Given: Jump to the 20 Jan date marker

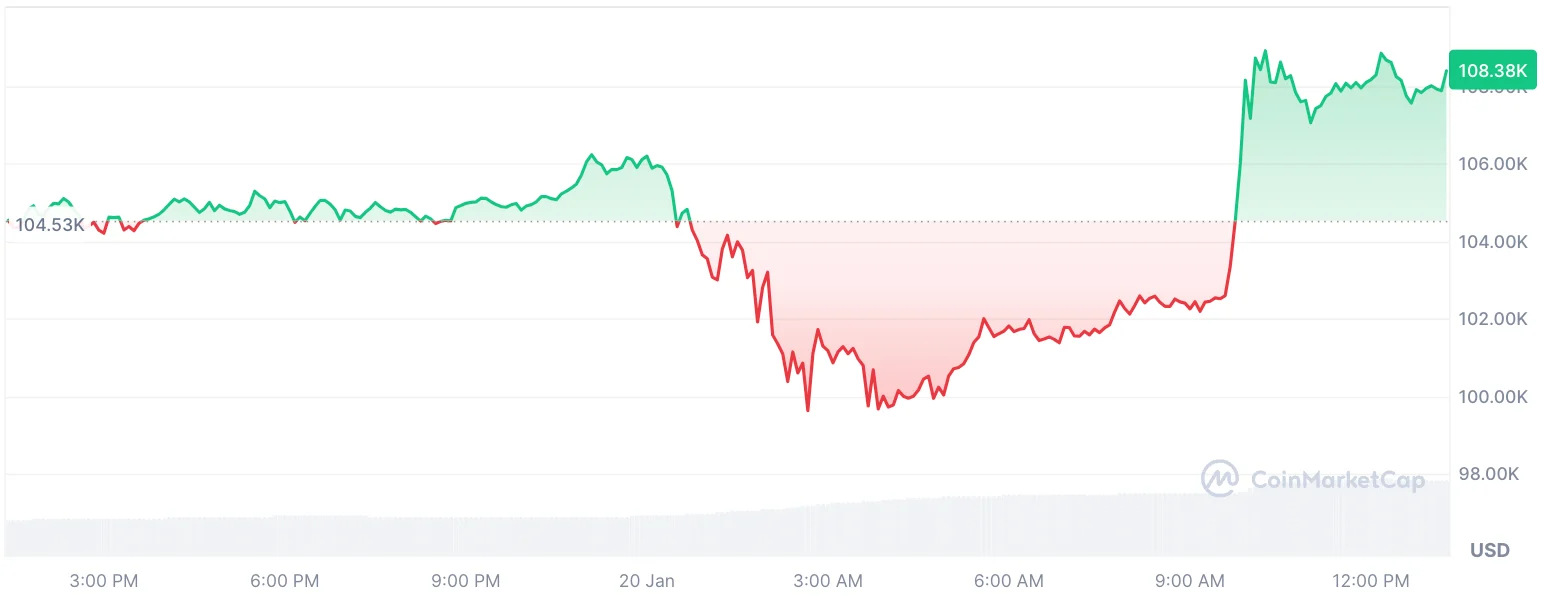Looking at the screenshot, I should tap(646, 581).
